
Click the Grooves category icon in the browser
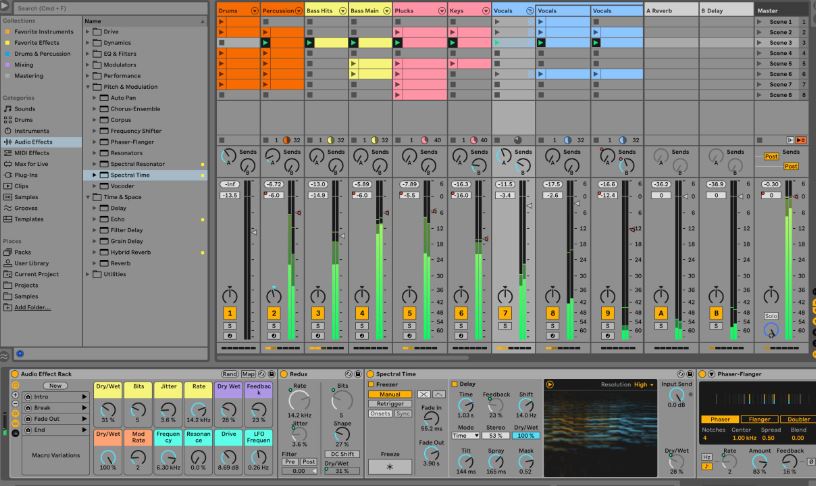[x=8, y=208]
